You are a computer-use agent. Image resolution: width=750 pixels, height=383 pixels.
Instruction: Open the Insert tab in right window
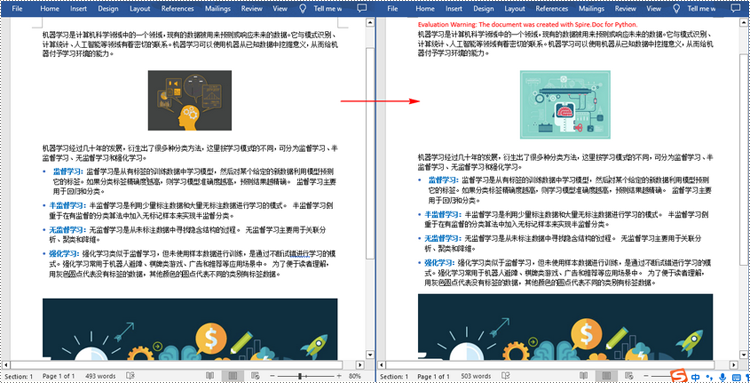click(454, 9)
